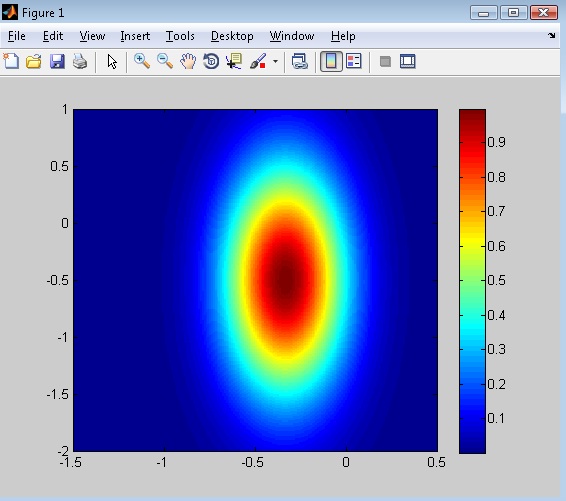Close the Figure 1 window

click(x=544, y=13)
